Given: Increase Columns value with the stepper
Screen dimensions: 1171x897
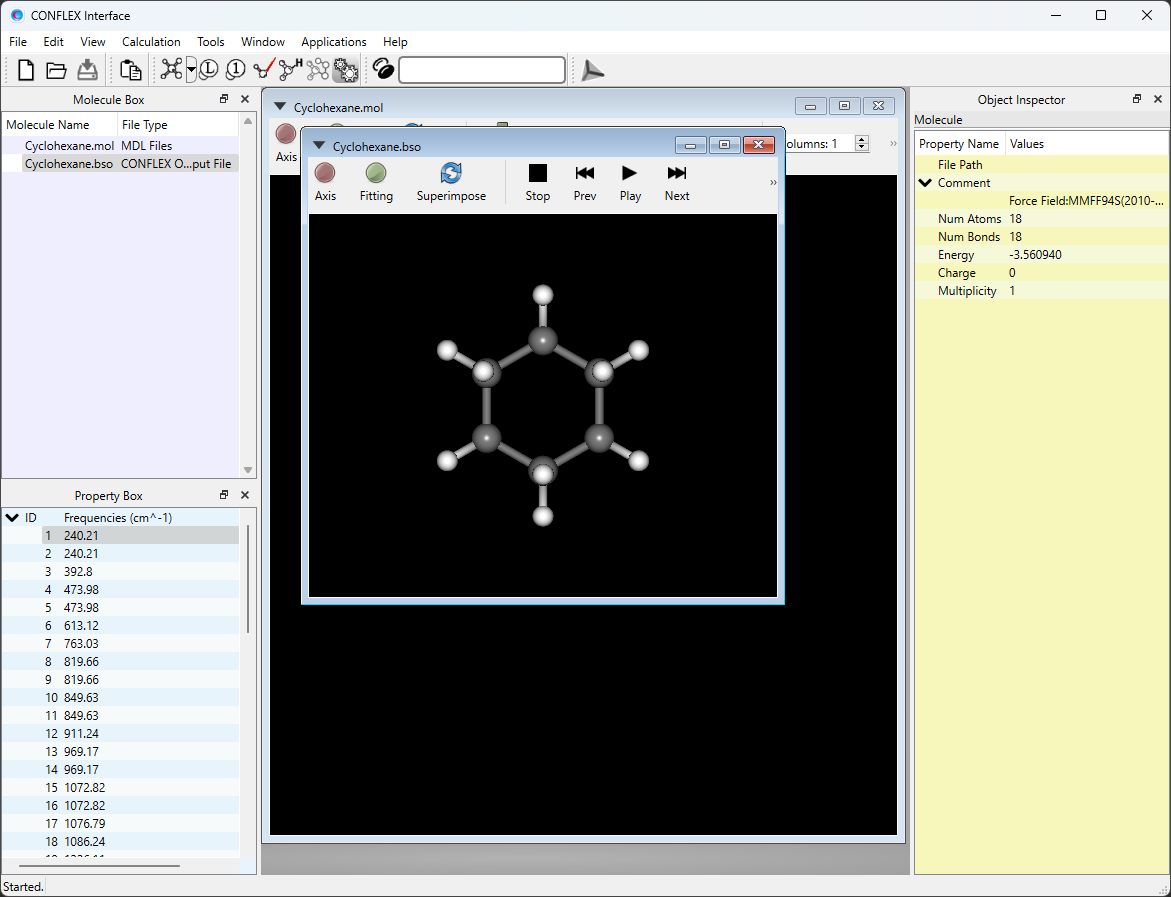Looking at the screenshot, I should click(x=861, y=139).
